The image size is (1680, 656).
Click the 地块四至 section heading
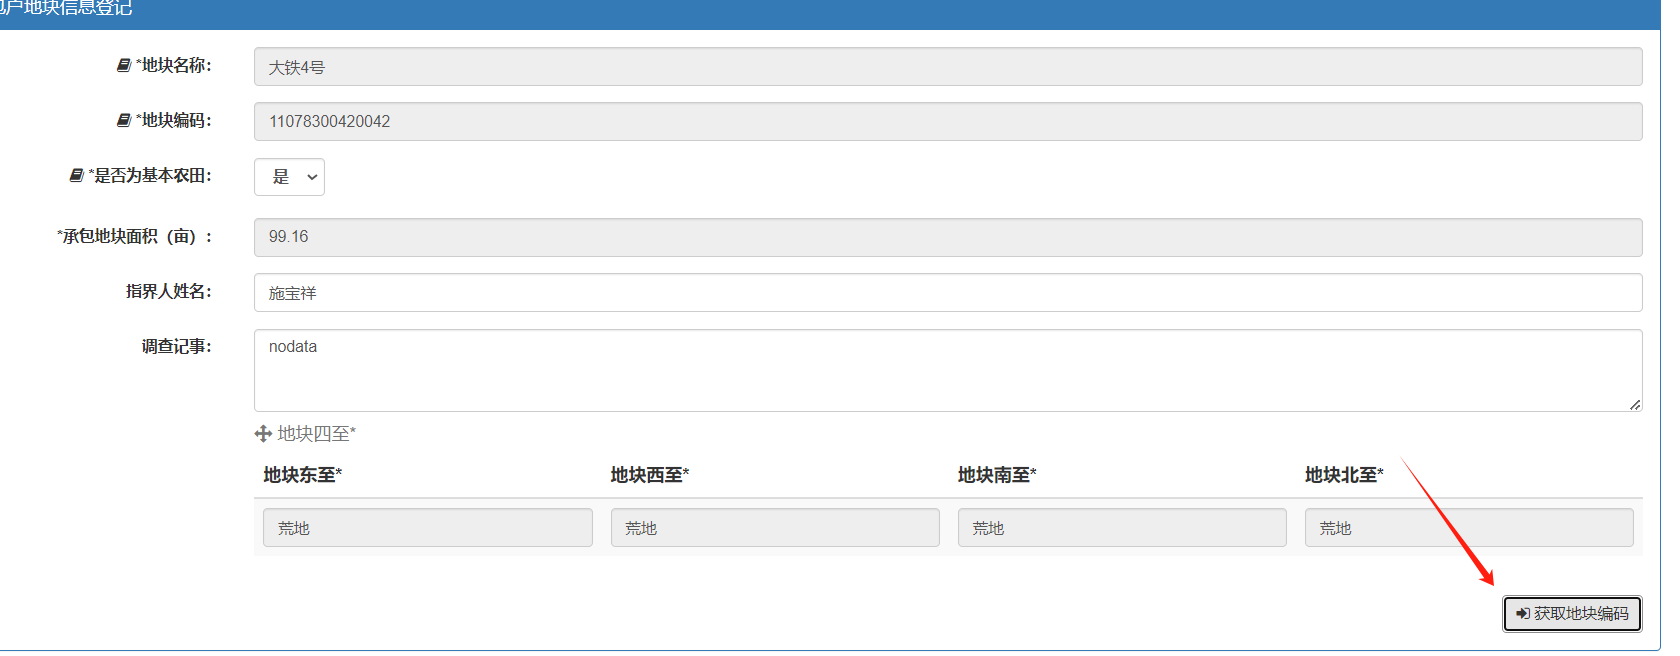coord(316,434)
